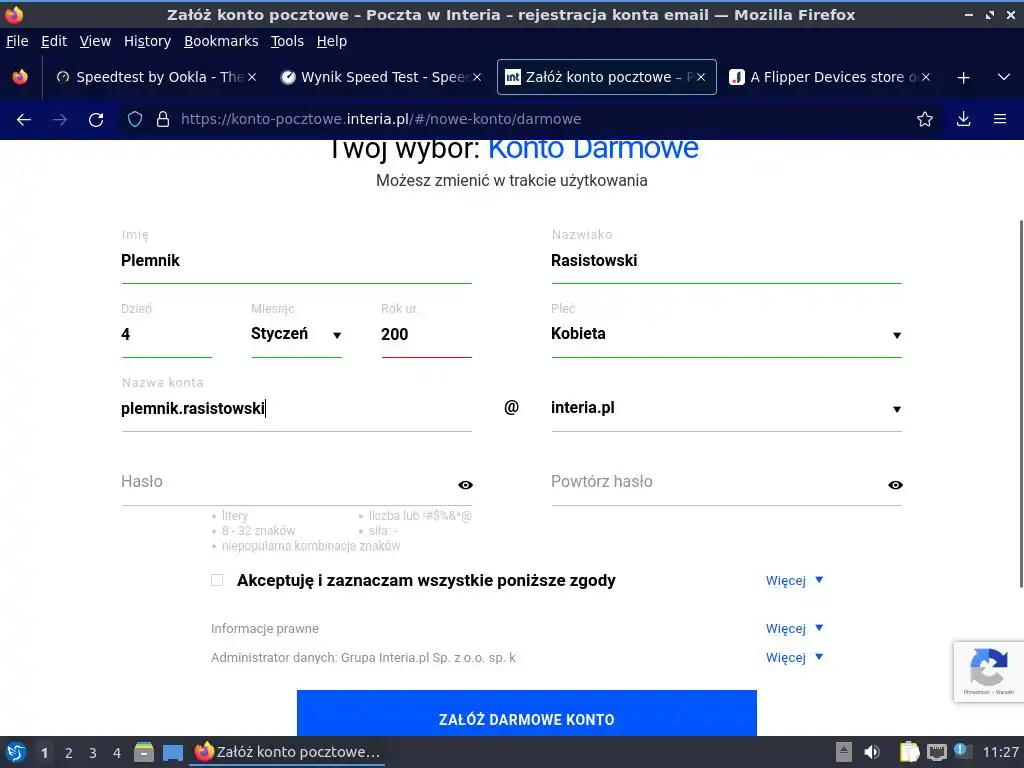
Task: Open the Płeć dropdown showing Kobieta
Action: pos(726,334)
